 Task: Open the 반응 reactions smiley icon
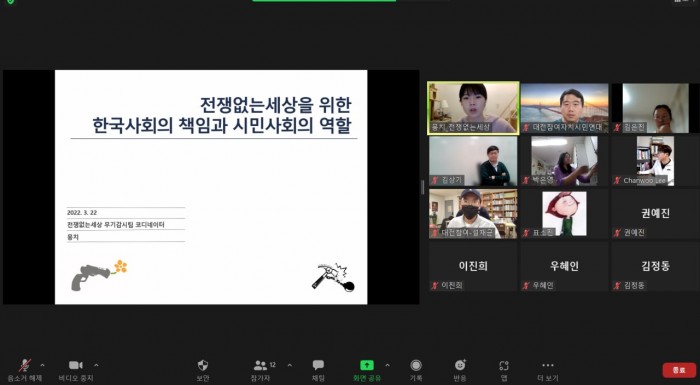click(x=460, y=365)
